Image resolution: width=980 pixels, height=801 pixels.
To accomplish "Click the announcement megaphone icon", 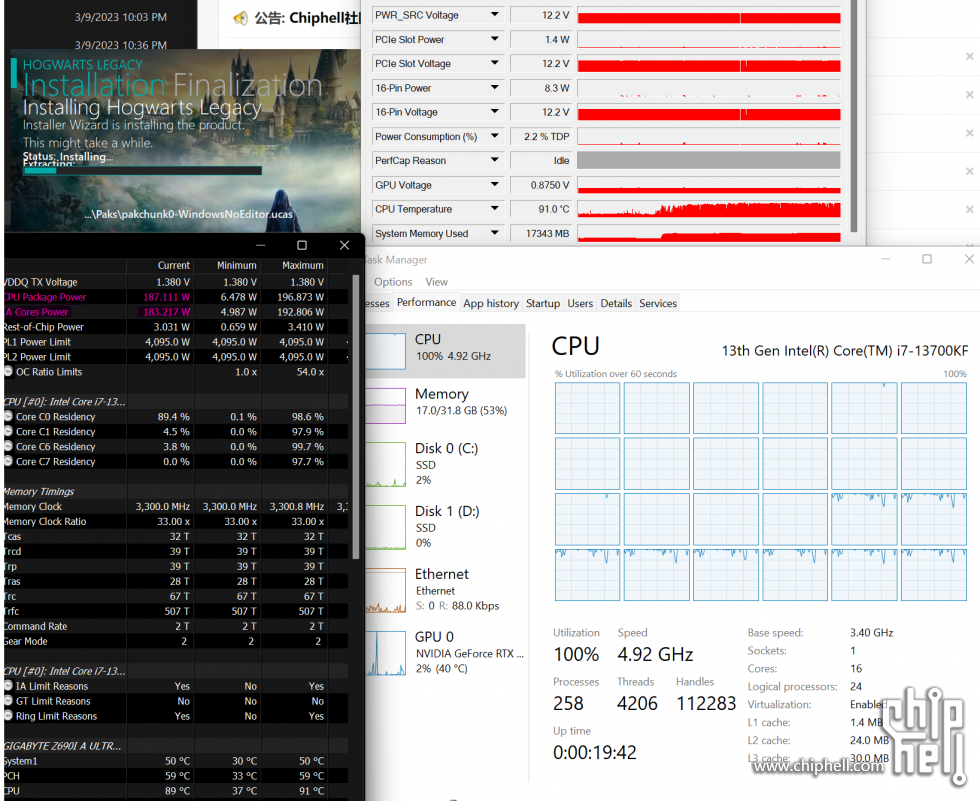I will (241, 19).
